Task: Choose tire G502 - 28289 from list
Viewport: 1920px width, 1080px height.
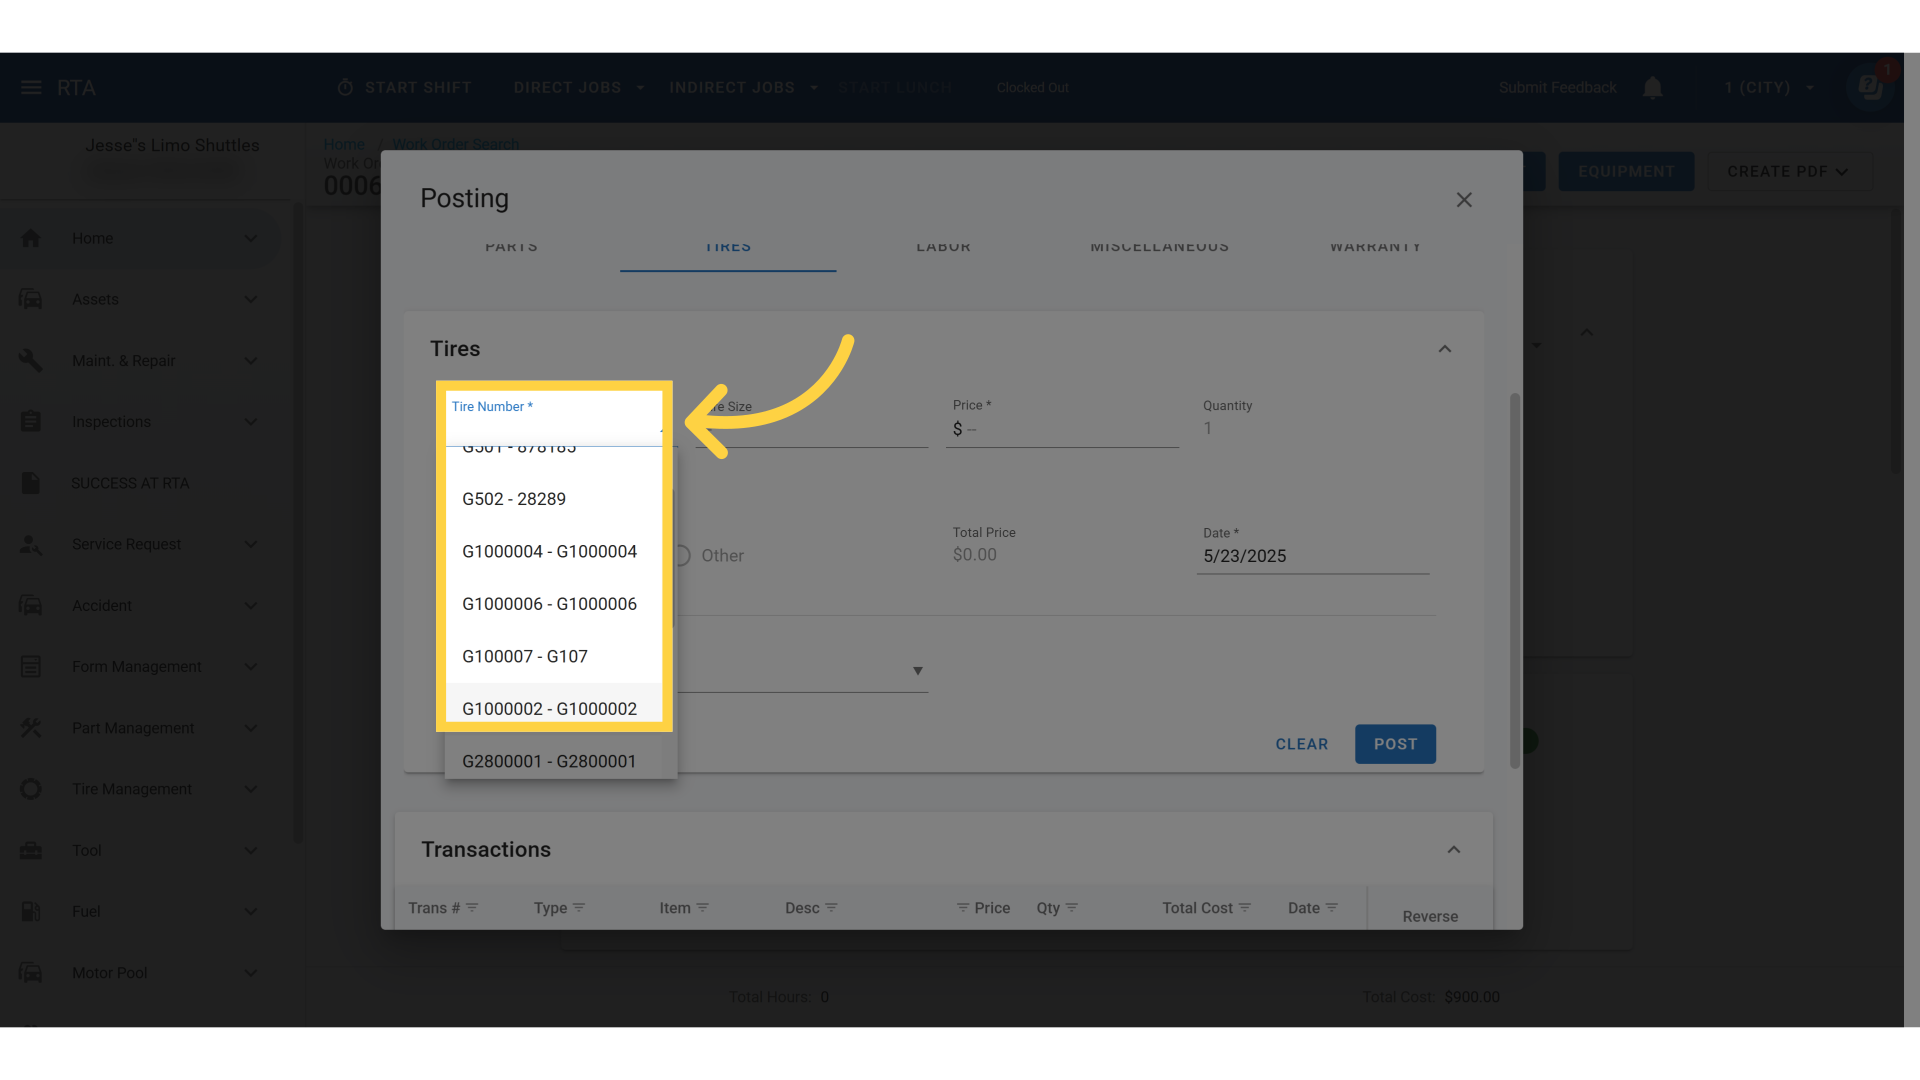Action: 514,499
